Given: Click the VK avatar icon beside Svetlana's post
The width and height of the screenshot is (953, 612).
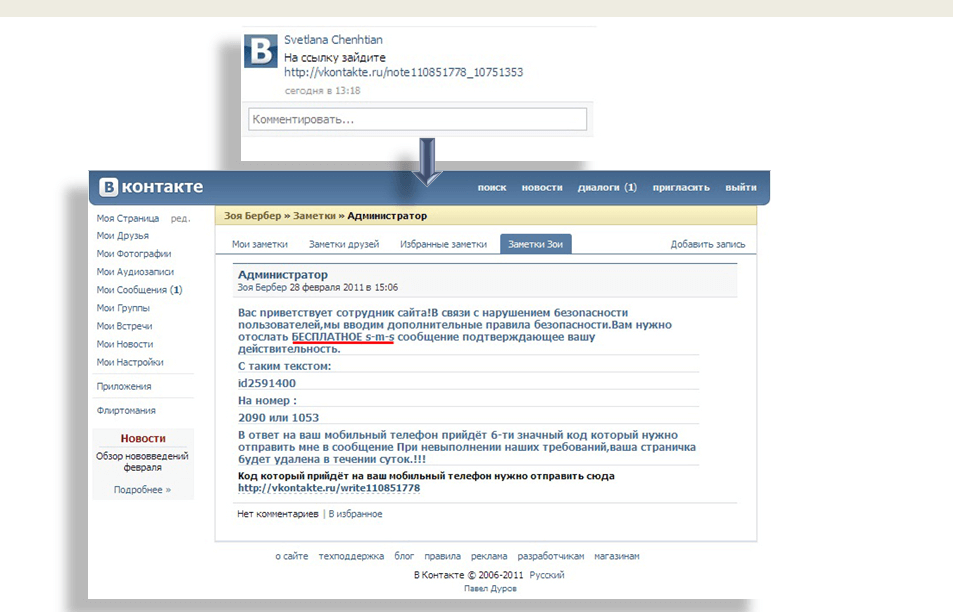Looking at the screenshot, I should coord(261,51).
